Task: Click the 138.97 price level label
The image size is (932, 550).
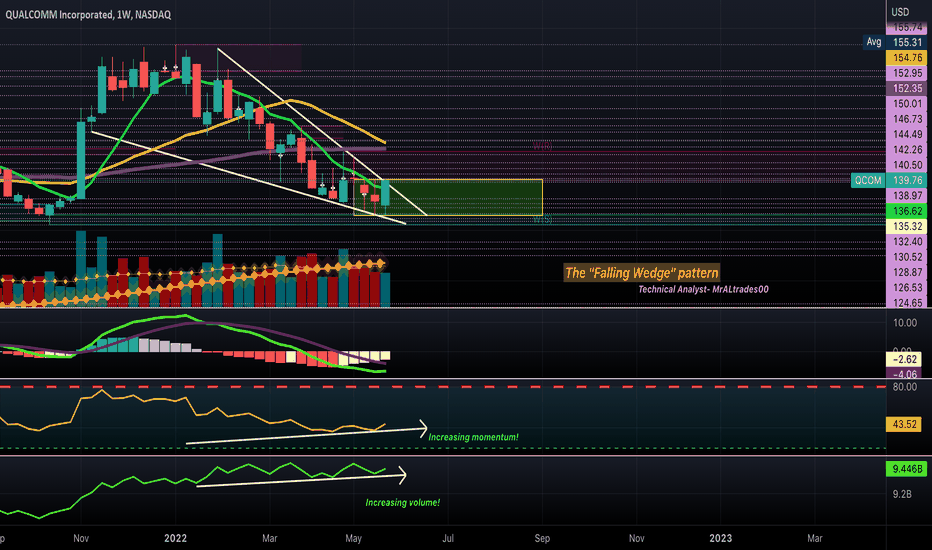Action: (906, 196)
